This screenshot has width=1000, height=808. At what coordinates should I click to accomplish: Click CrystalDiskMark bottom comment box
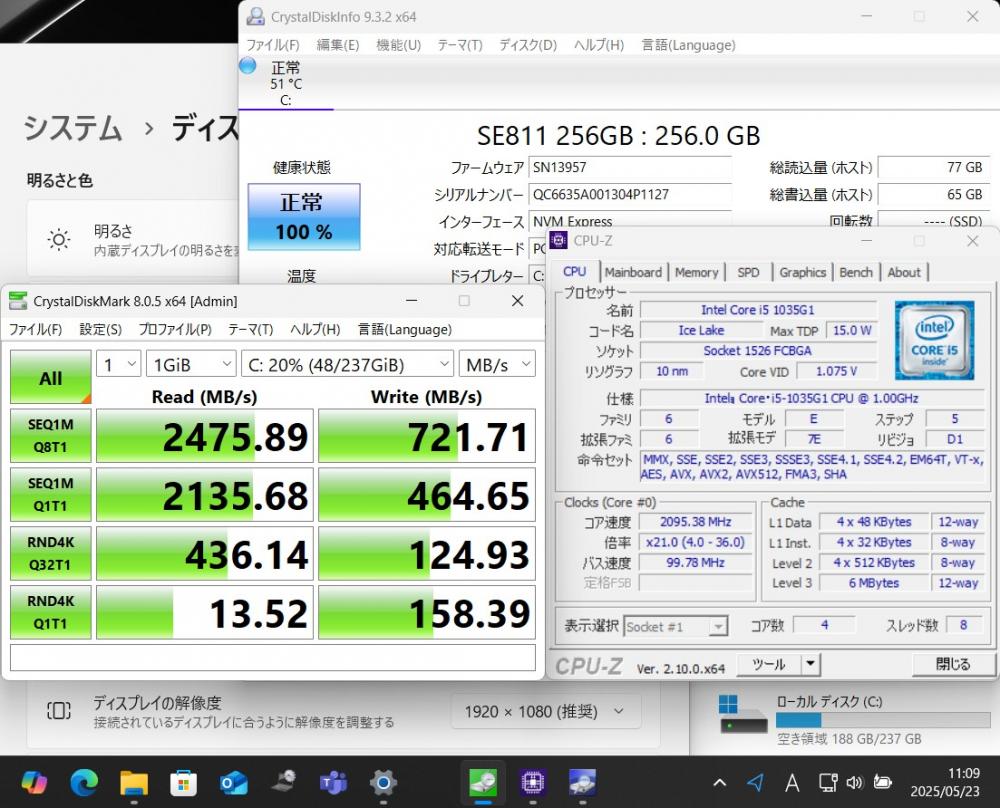pos(273,657)
